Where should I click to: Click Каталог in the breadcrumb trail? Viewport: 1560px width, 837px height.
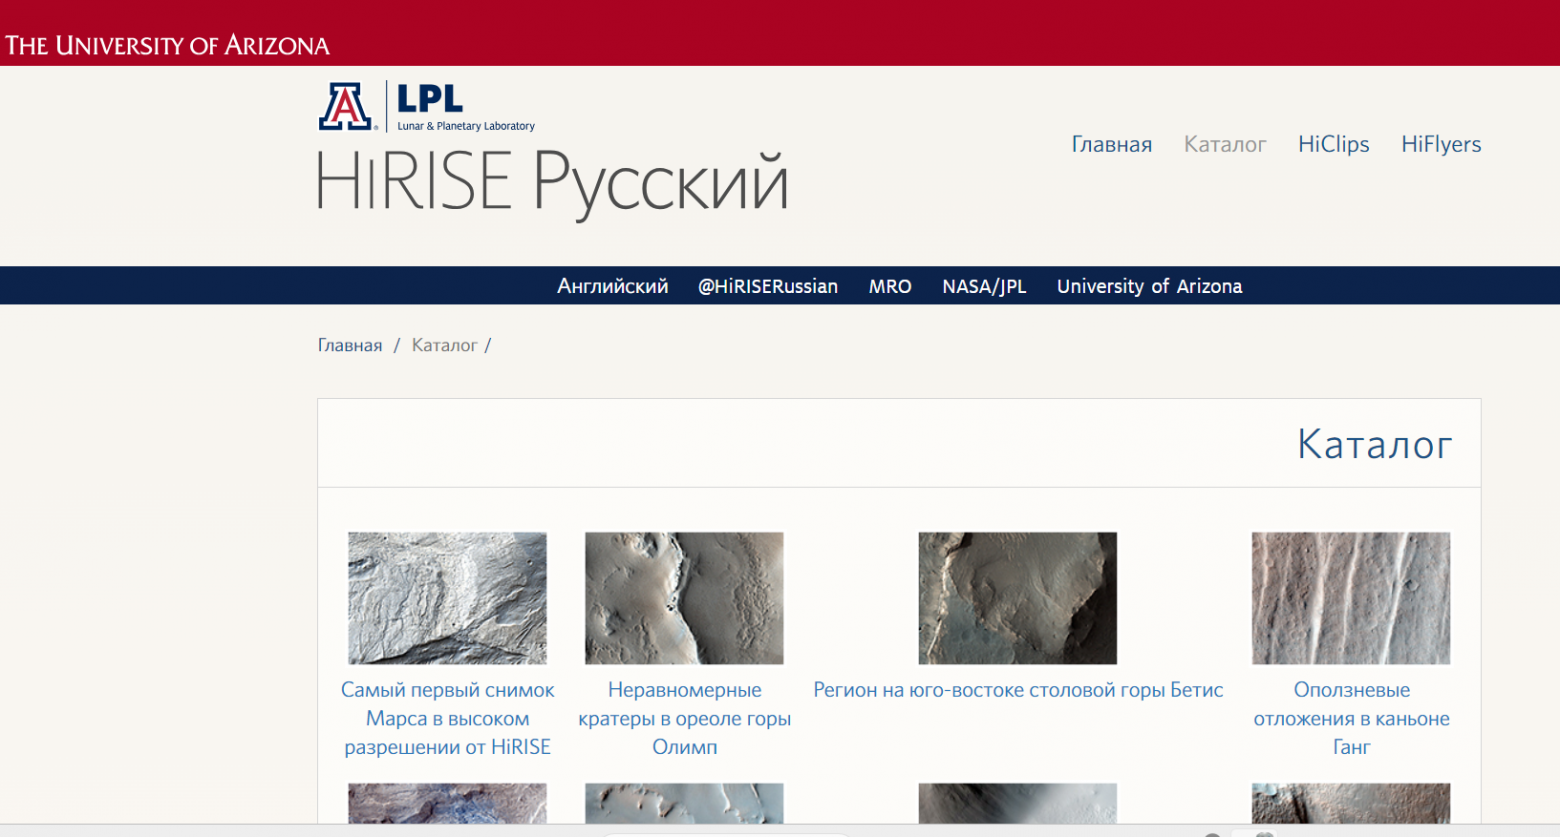[x=444, y=345]
